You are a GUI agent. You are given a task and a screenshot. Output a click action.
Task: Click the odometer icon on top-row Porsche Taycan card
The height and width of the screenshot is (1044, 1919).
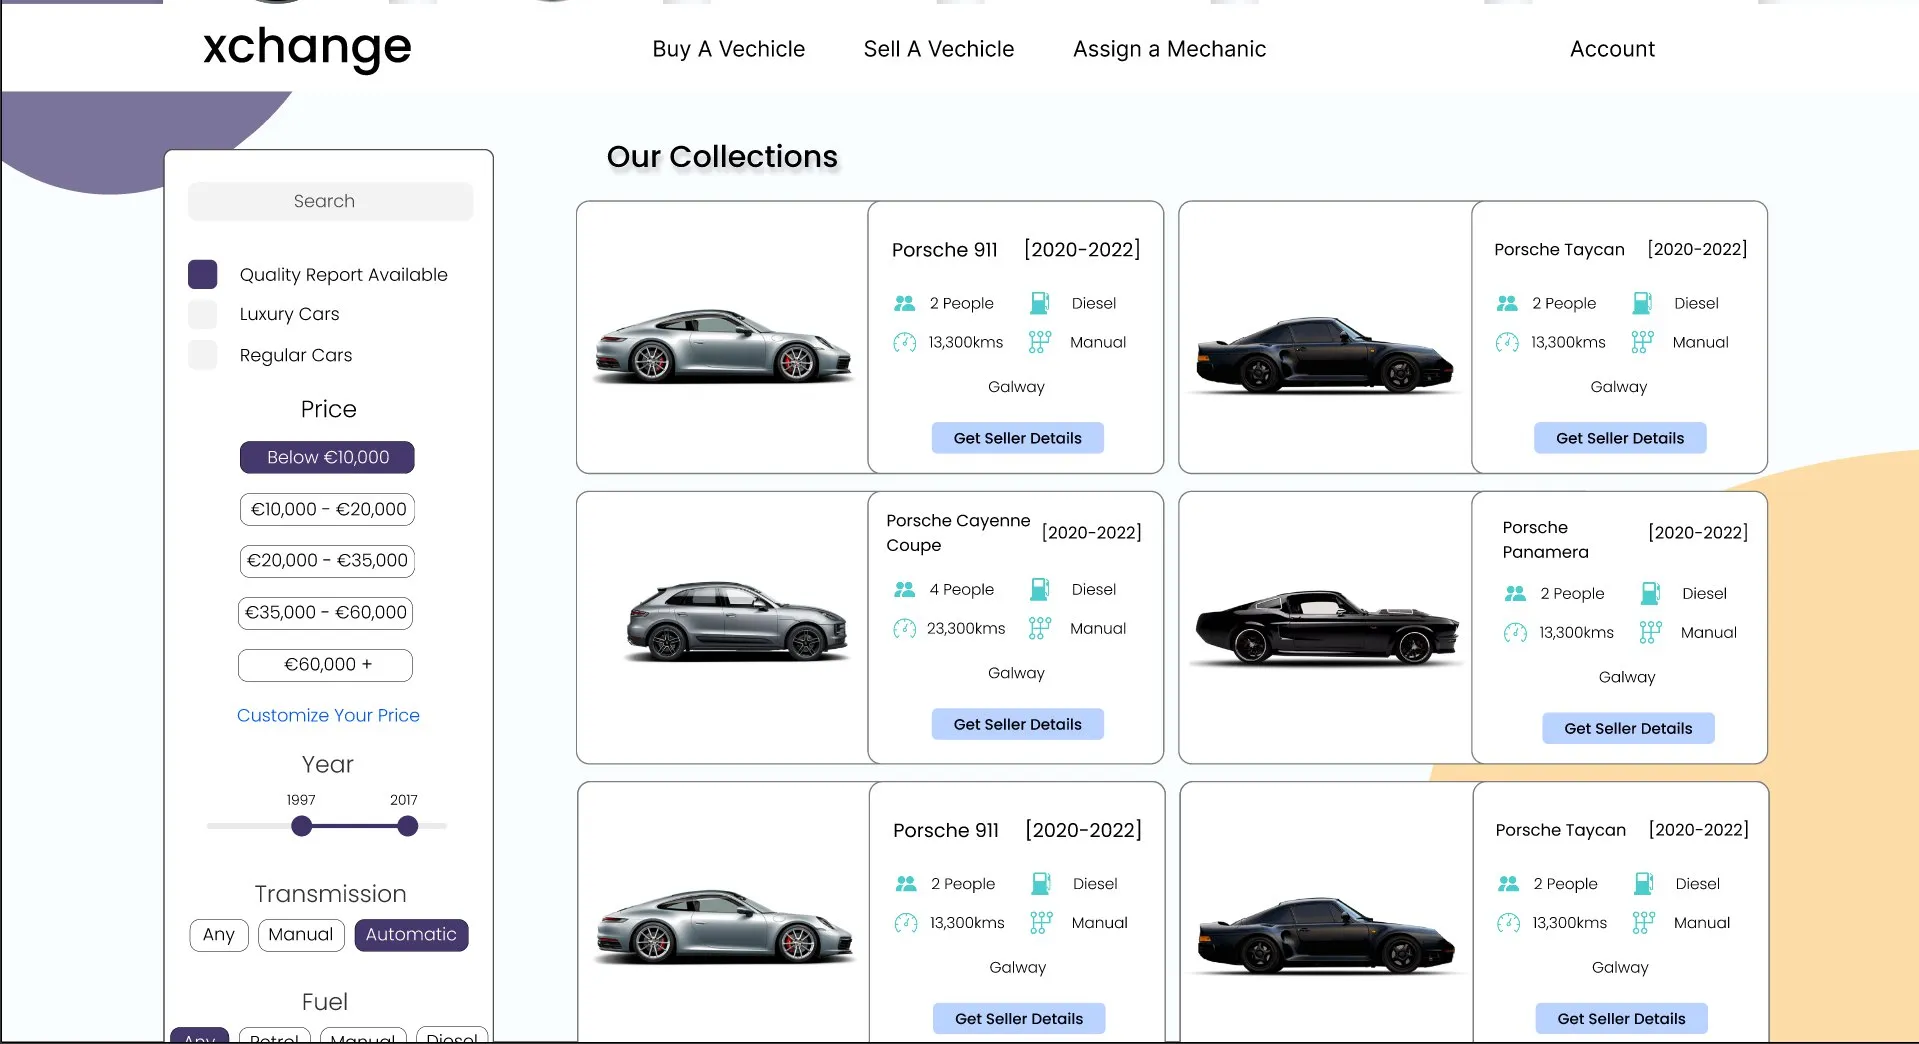pos(1507,342)
